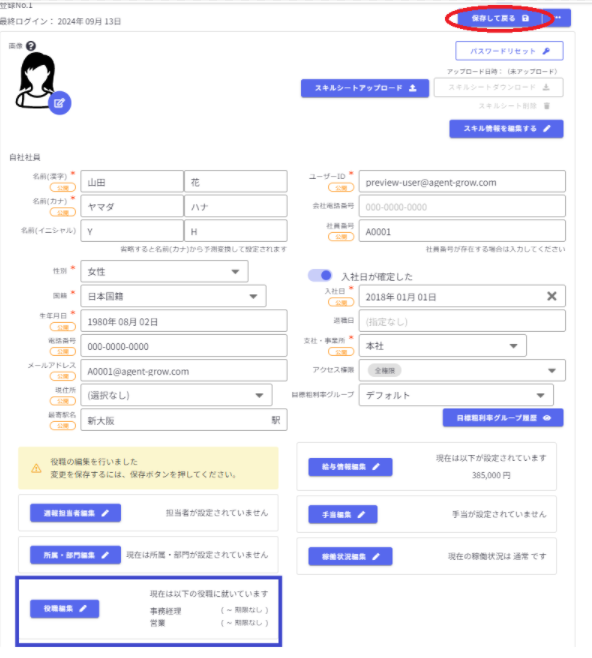Toggle 公開 badge under 入社日
The height and width of the screenshot is (658, 592).
tap(341, 302)
